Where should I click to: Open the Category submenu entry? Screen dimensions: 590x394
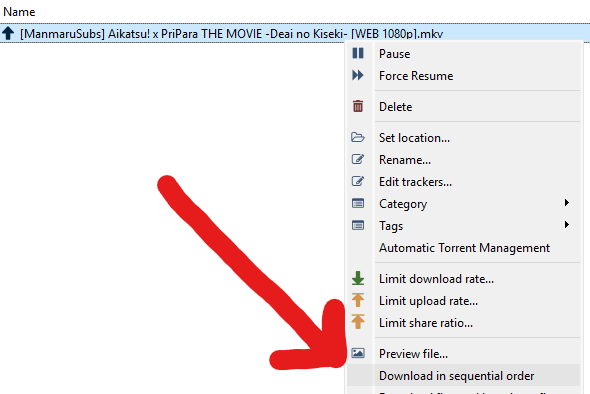point(463,204)
